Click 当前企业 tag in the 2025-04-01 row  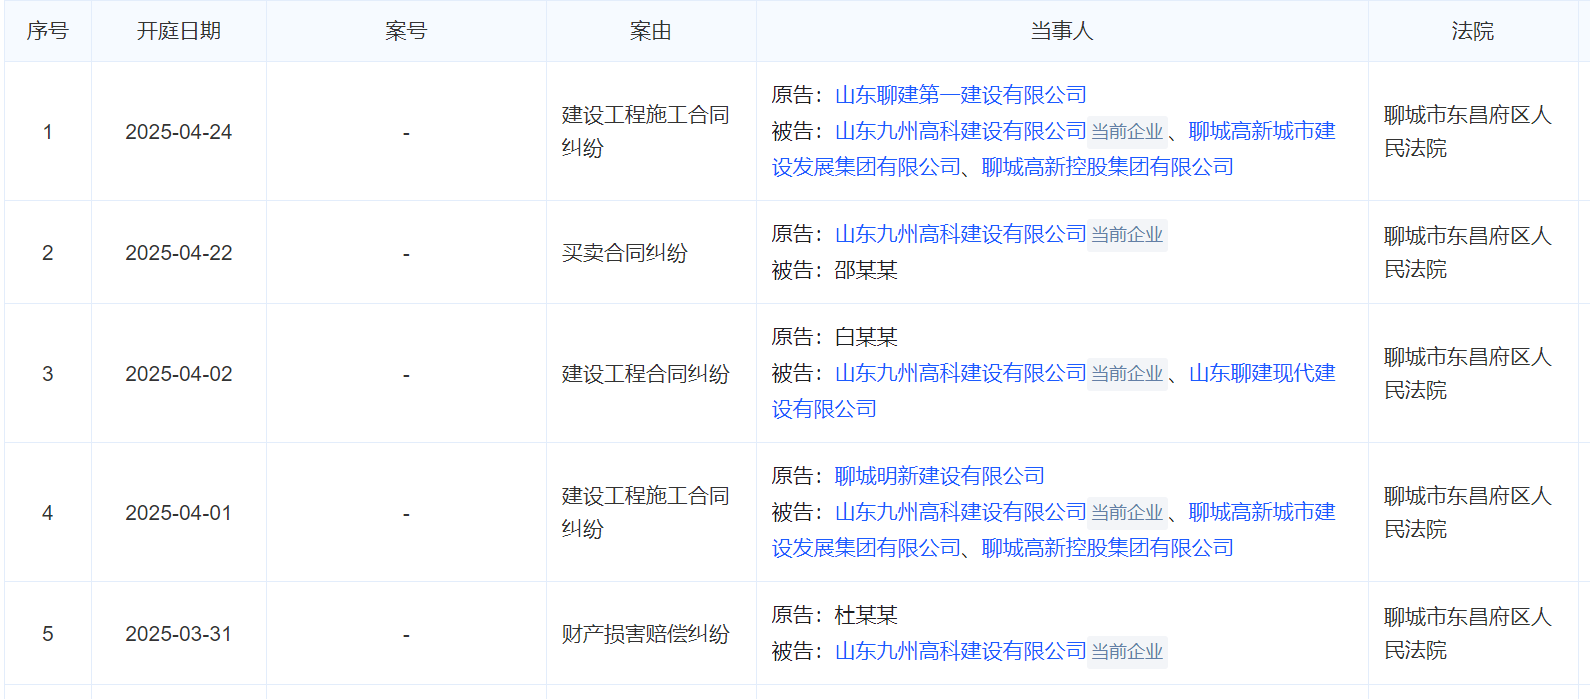pos(1127,513)
